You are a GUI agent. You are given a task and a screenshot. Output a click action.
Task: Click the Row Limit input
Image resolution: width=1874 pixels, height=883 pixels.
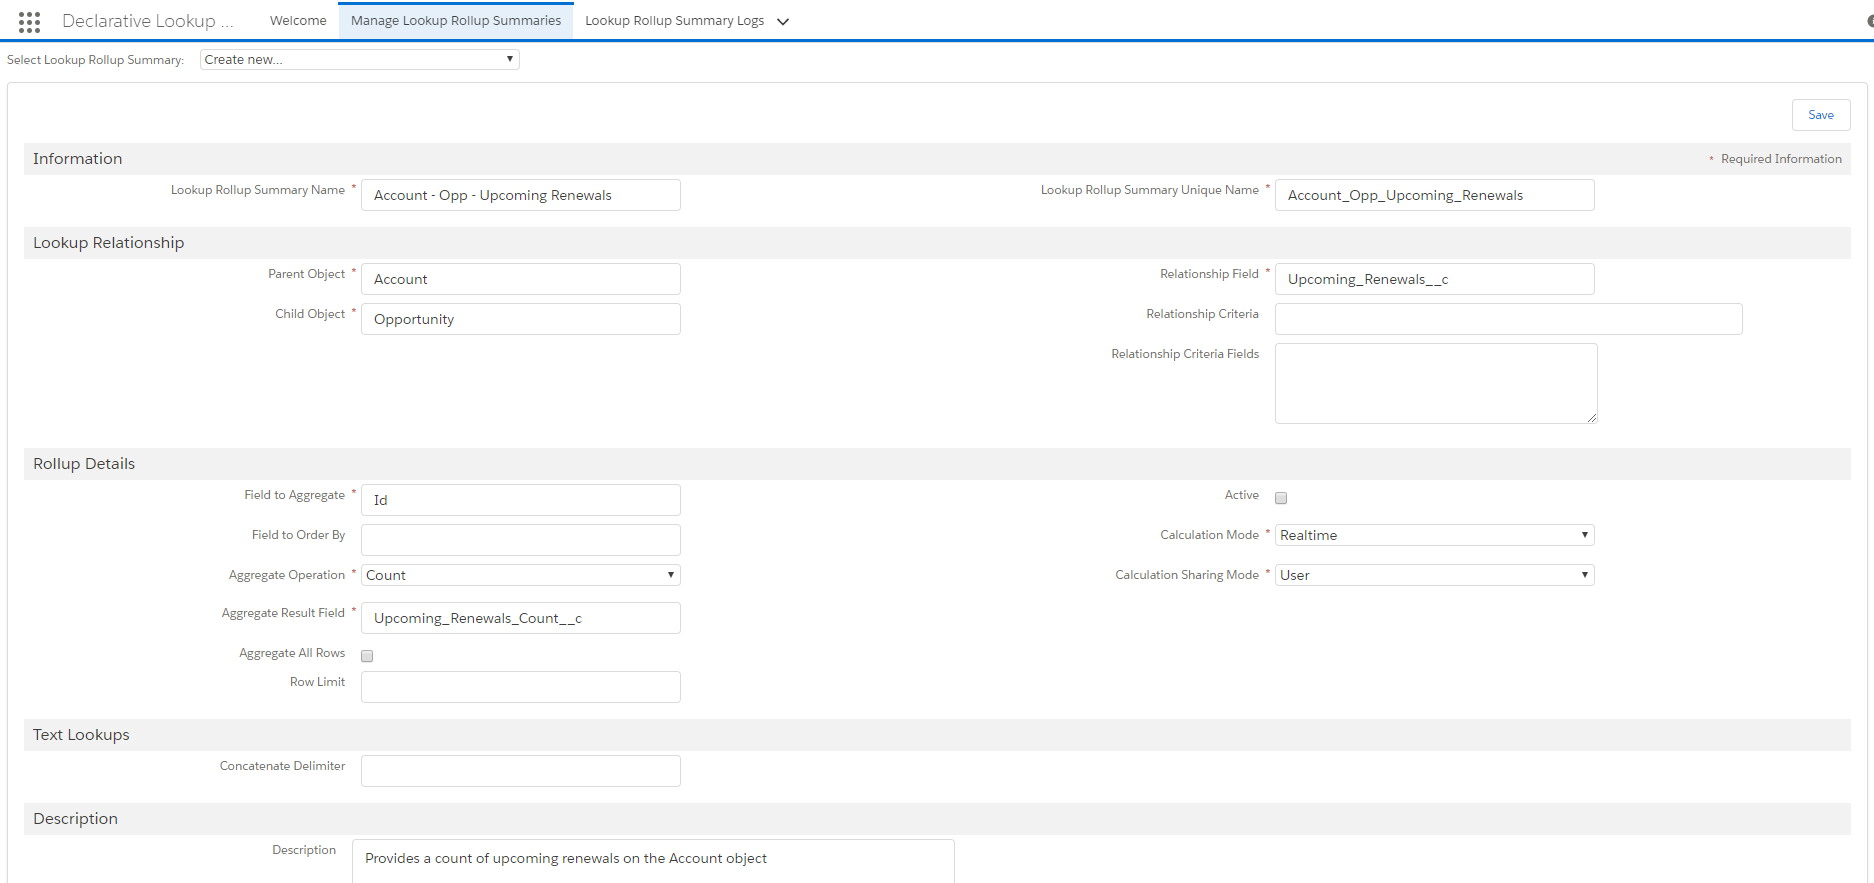click(521, 687)
